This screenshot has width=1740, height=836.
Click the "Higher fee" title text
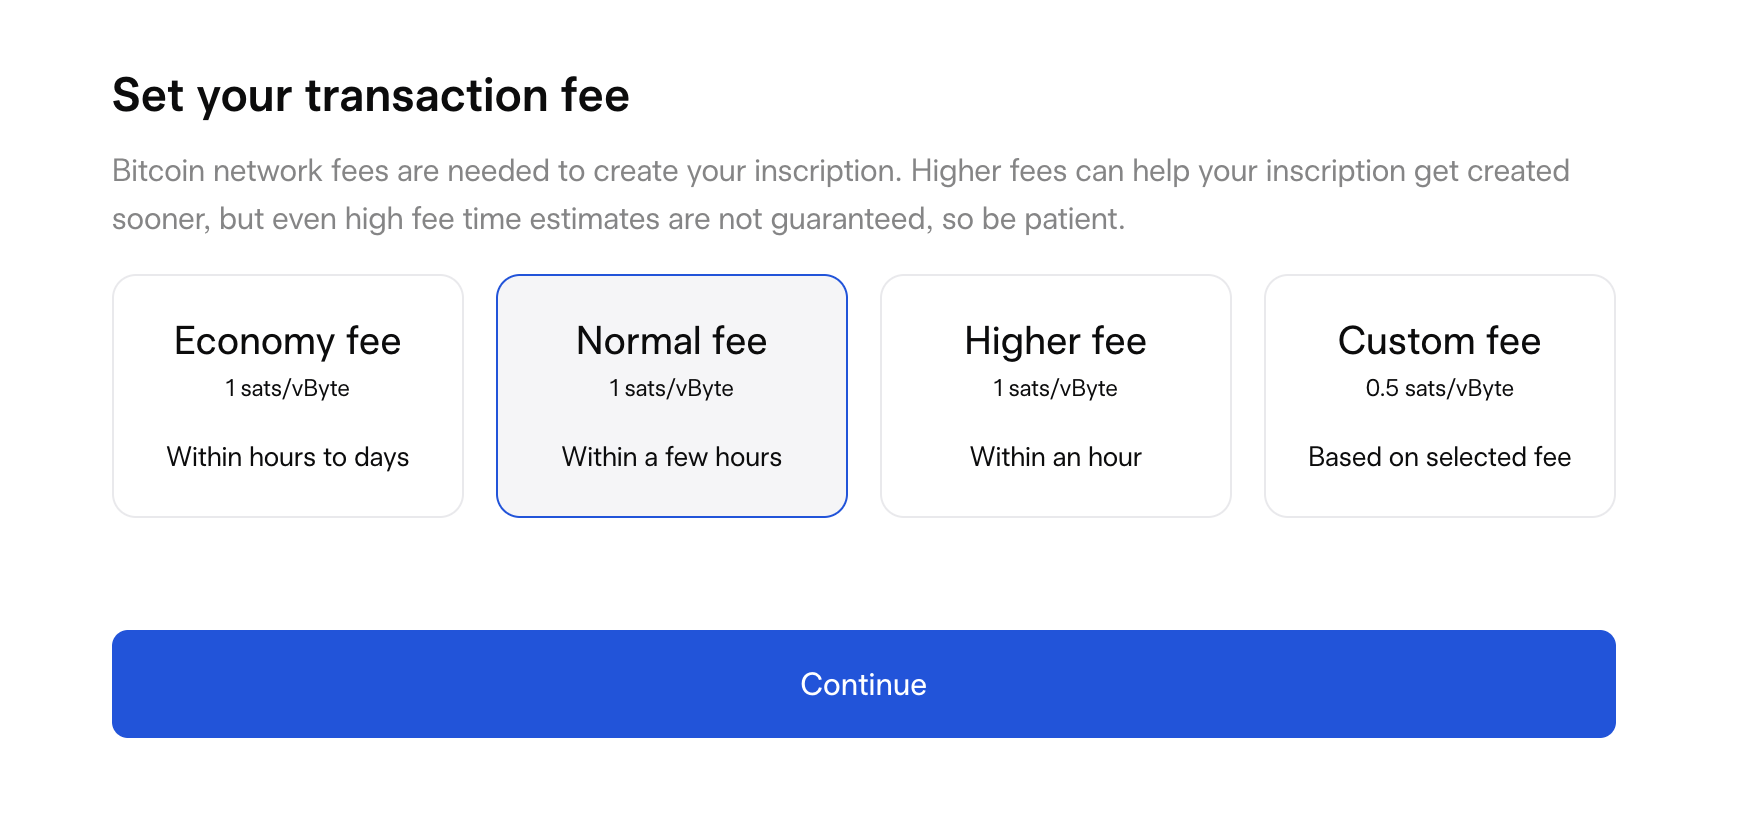[x=1056, y=341]
